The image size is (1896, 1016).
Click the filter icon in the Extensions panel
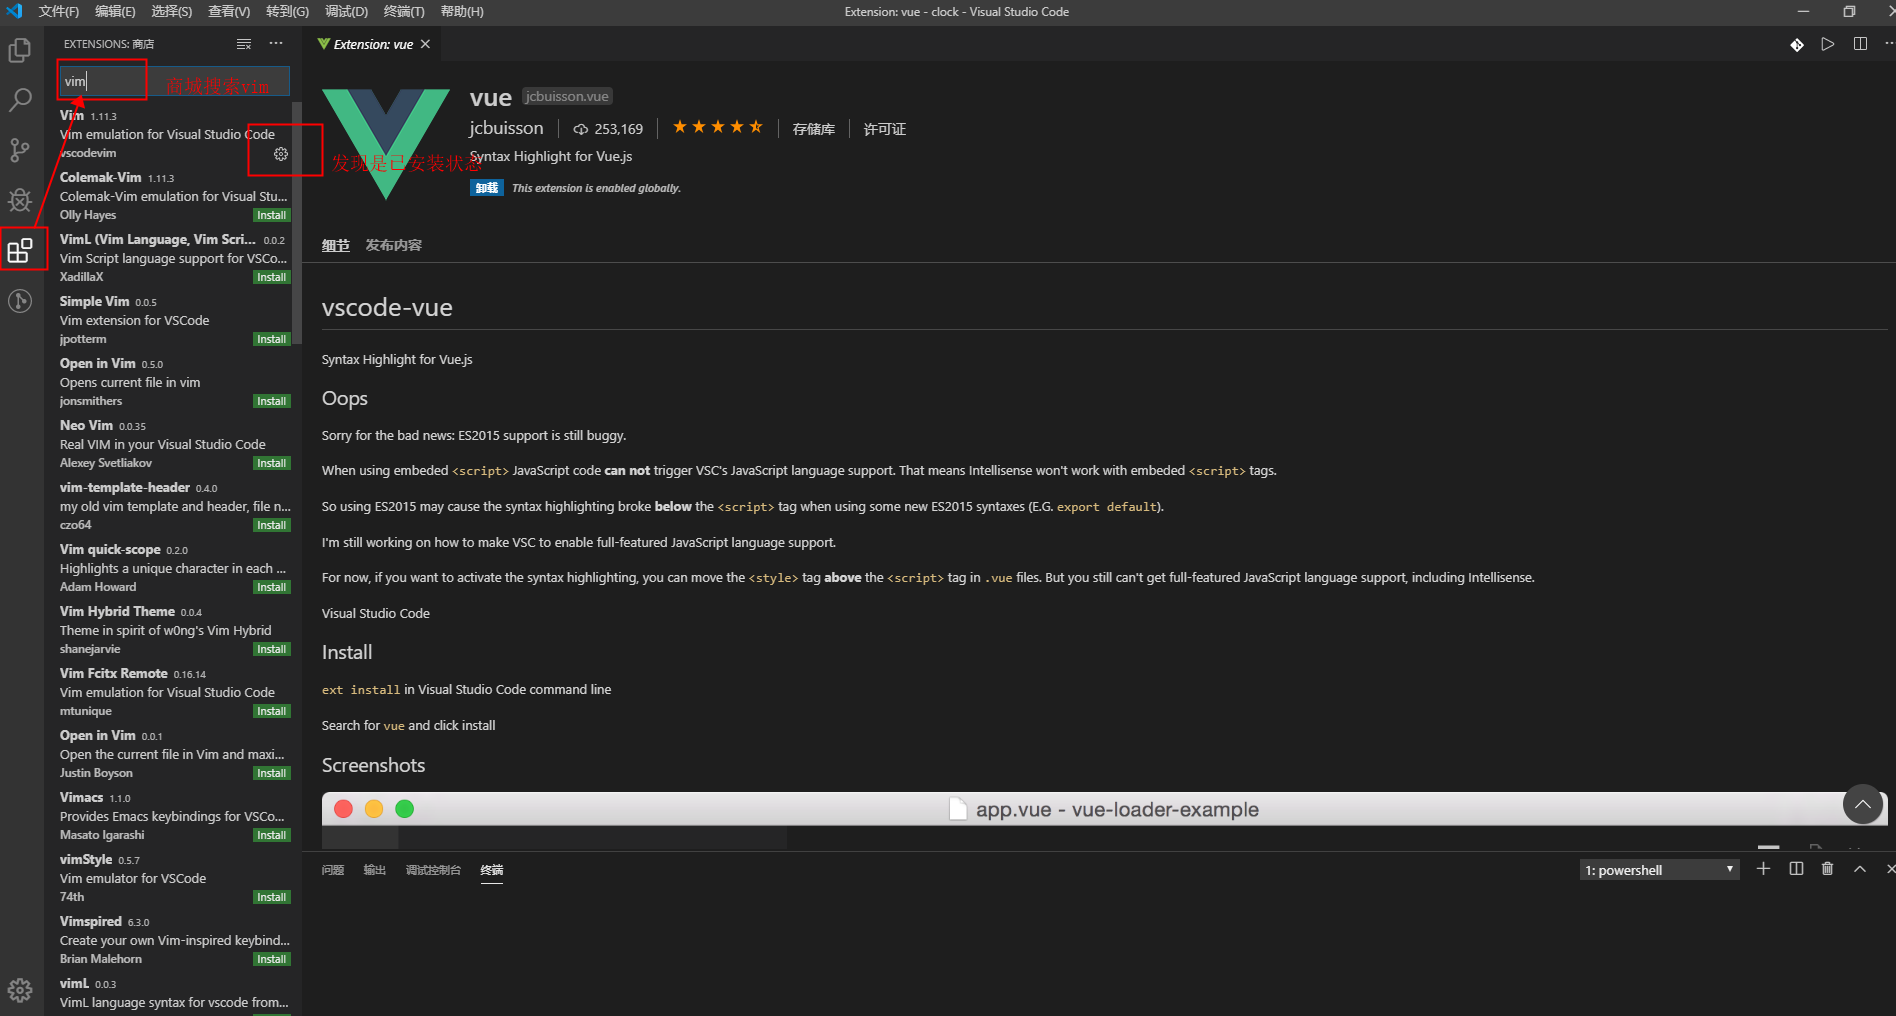pos(243,43)
